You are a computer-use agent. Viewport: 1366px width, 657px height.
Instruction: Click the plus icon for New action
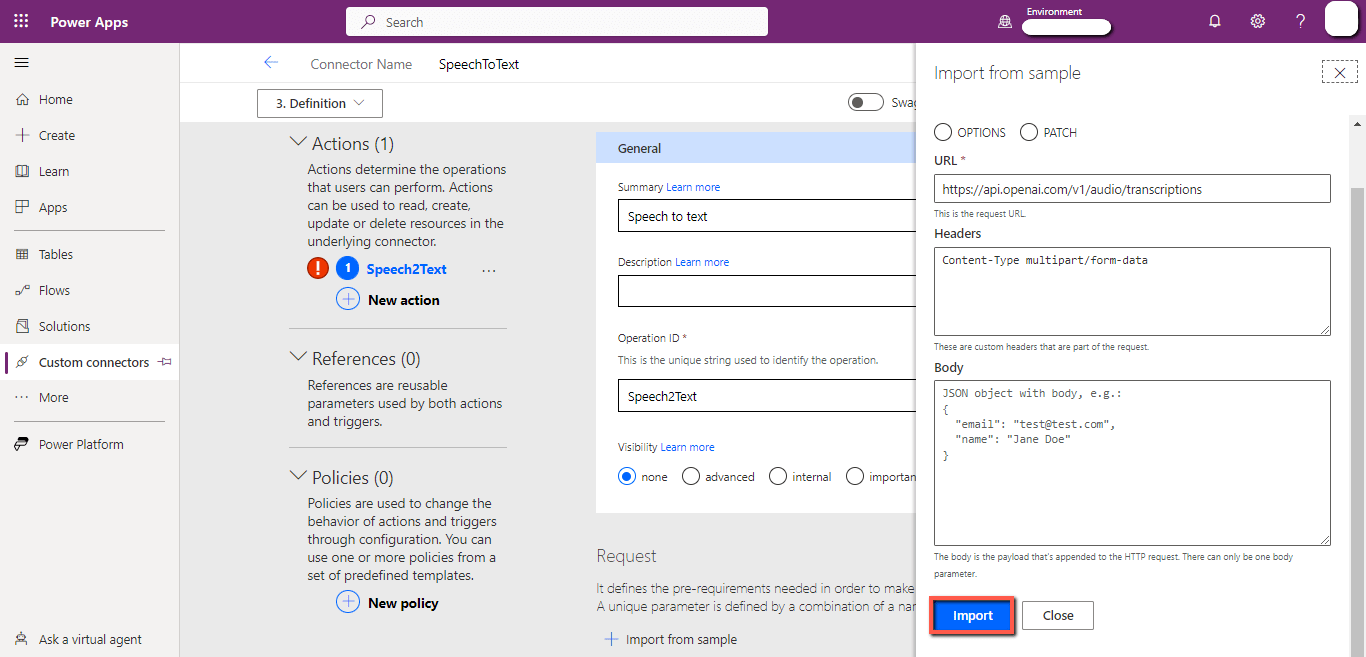[x=348, y=299]
